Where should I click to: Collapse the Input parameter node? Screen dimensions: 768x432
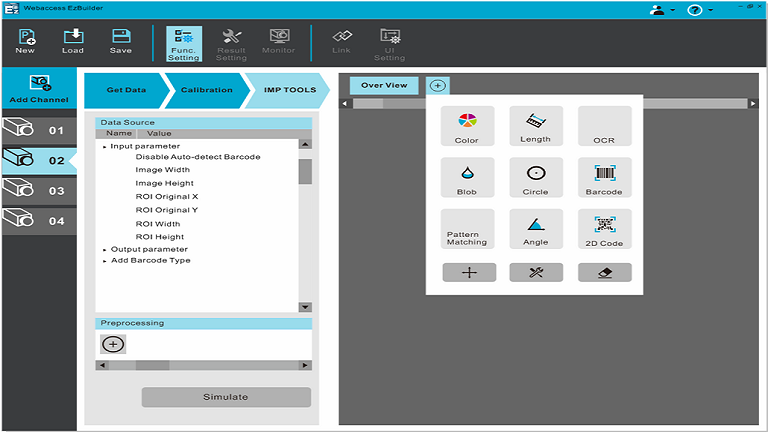coord(104,146)
